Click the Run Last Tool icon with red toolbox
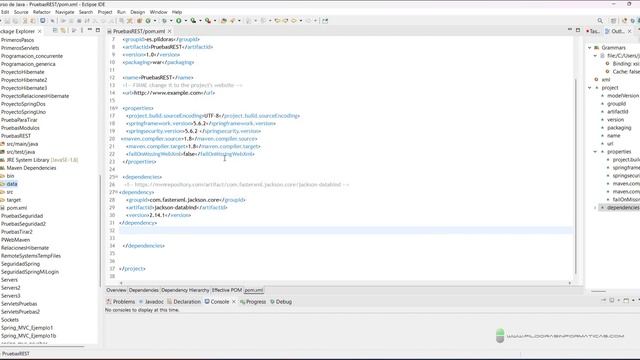This screenshot has height=360, width=640. [208, 20]
